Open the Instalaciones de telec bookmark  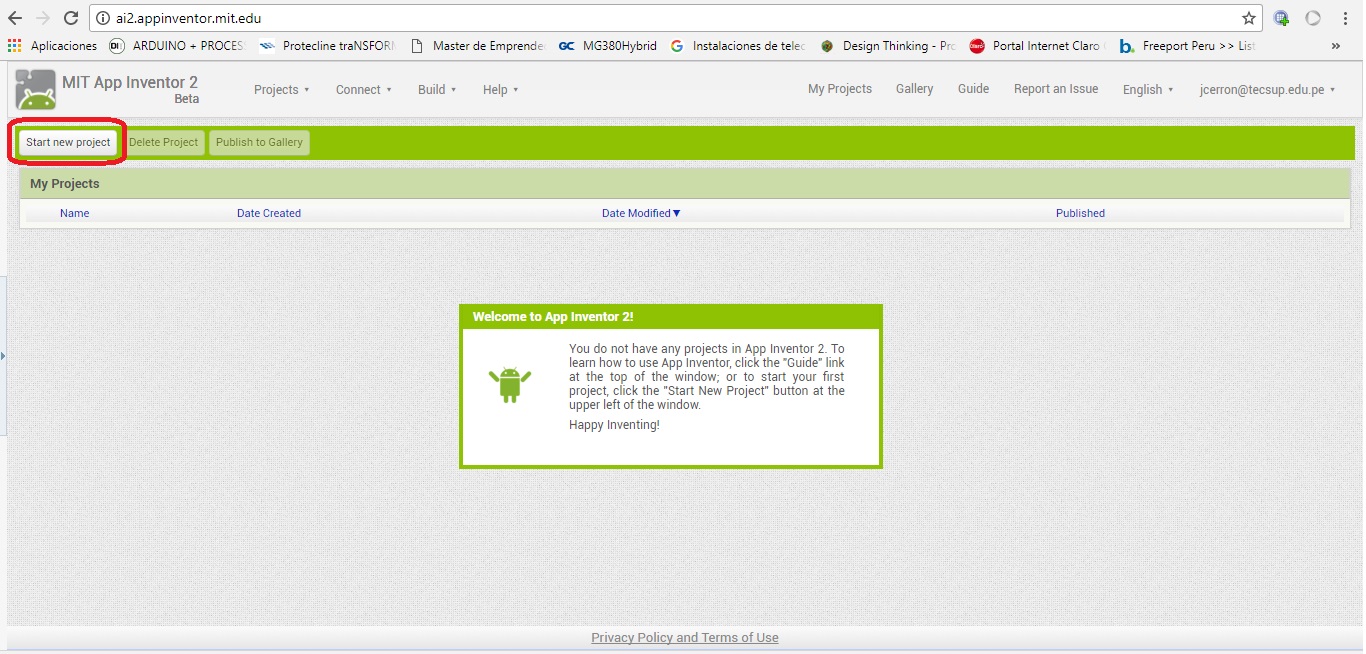pos(738,46)
